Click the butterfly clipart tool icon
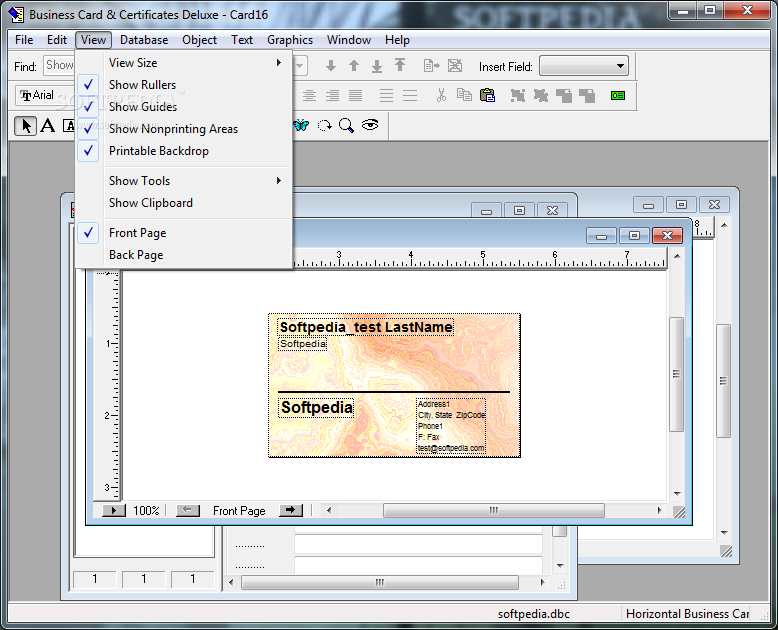This screenshot has height=630, width=778. click(301, 126)
